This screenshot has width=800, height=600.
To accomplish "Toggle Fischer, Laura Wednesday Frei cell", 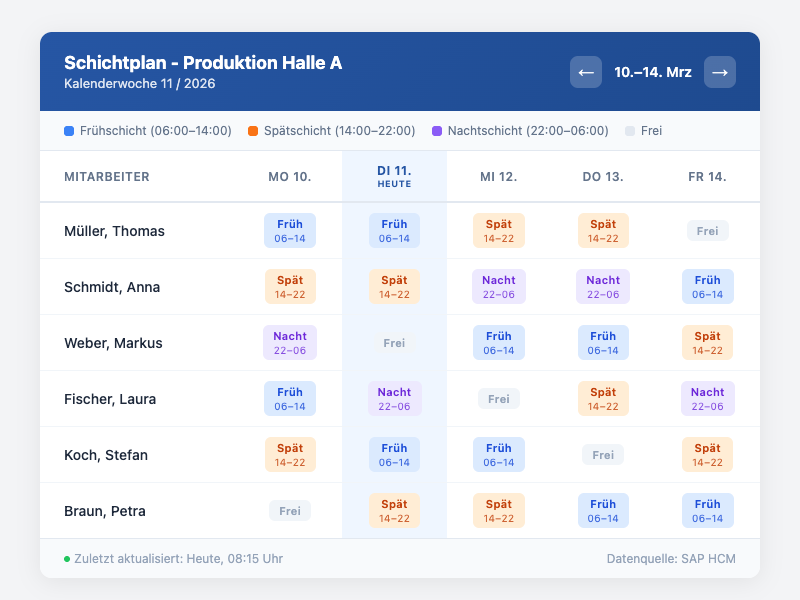I will tap(499, 398).
